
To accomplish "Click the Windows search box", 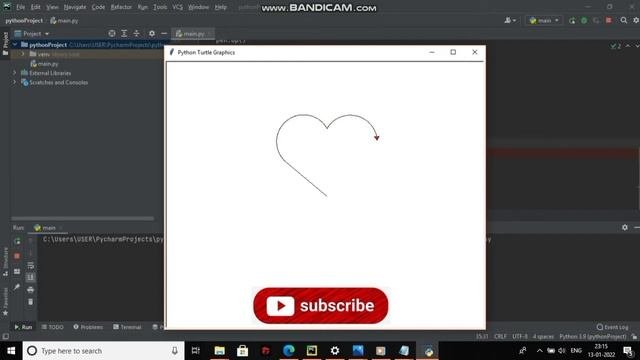I will pyautogui.click(x=104, y=351).
